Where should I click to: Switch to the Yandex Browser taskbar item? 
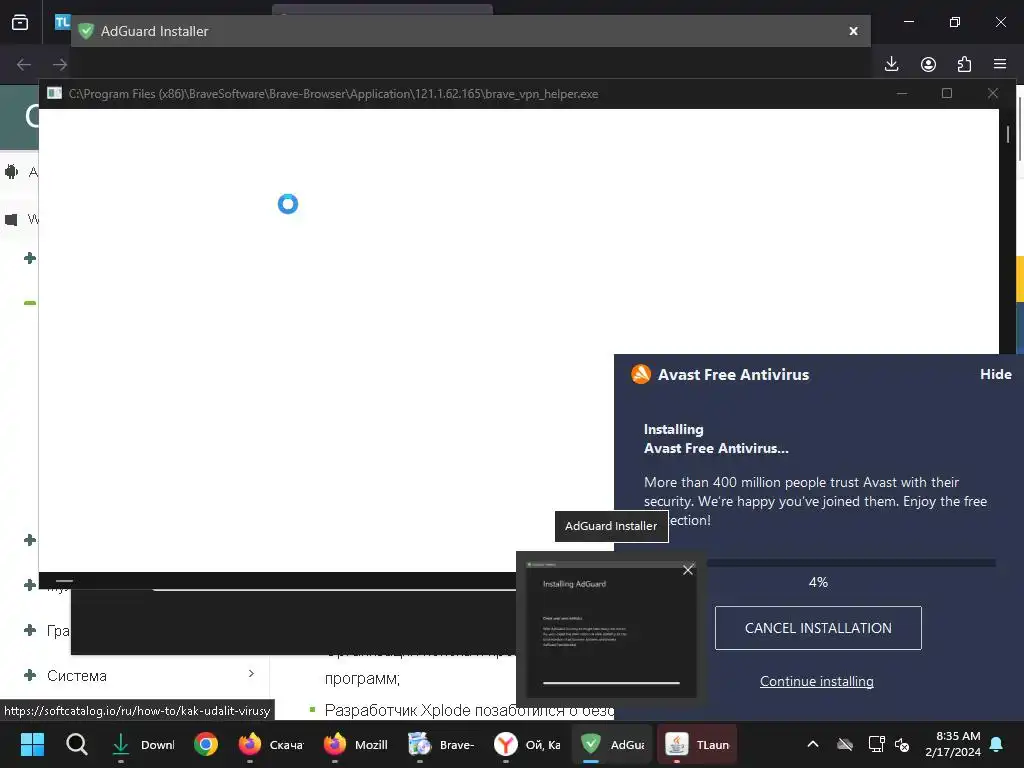point(527,744)
